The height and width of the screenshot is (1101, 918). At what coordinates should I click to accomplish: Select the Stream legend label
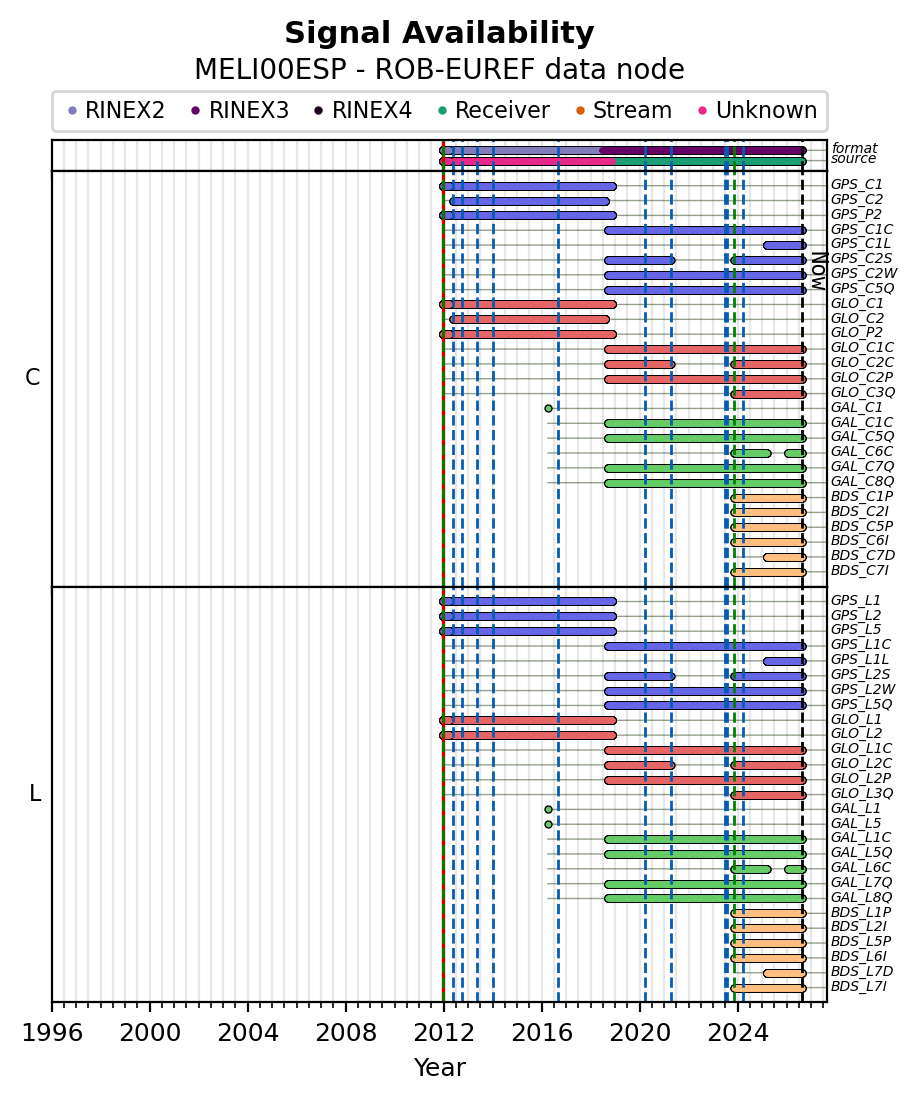632,111
